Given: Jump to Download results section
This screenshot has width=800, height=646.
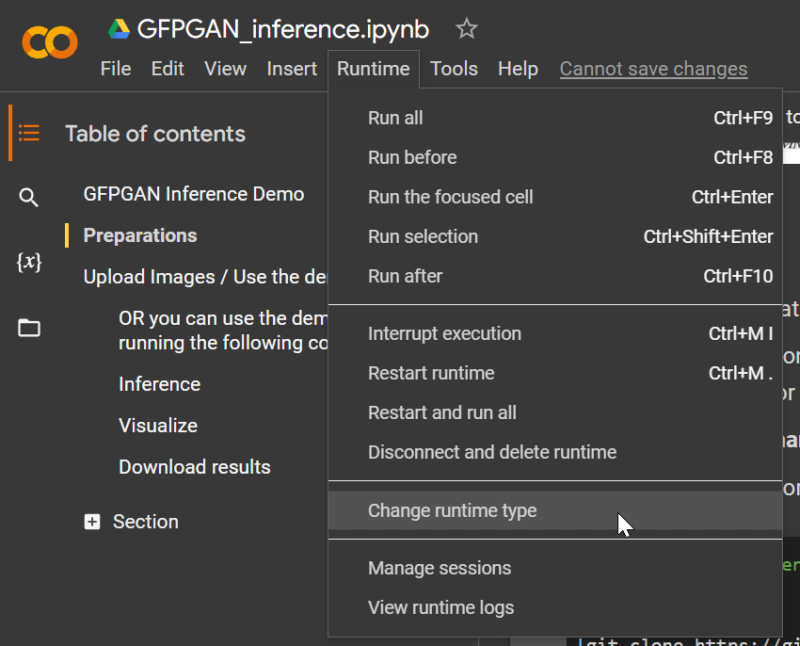Looking at the screenshot, I should coord(194,467).
